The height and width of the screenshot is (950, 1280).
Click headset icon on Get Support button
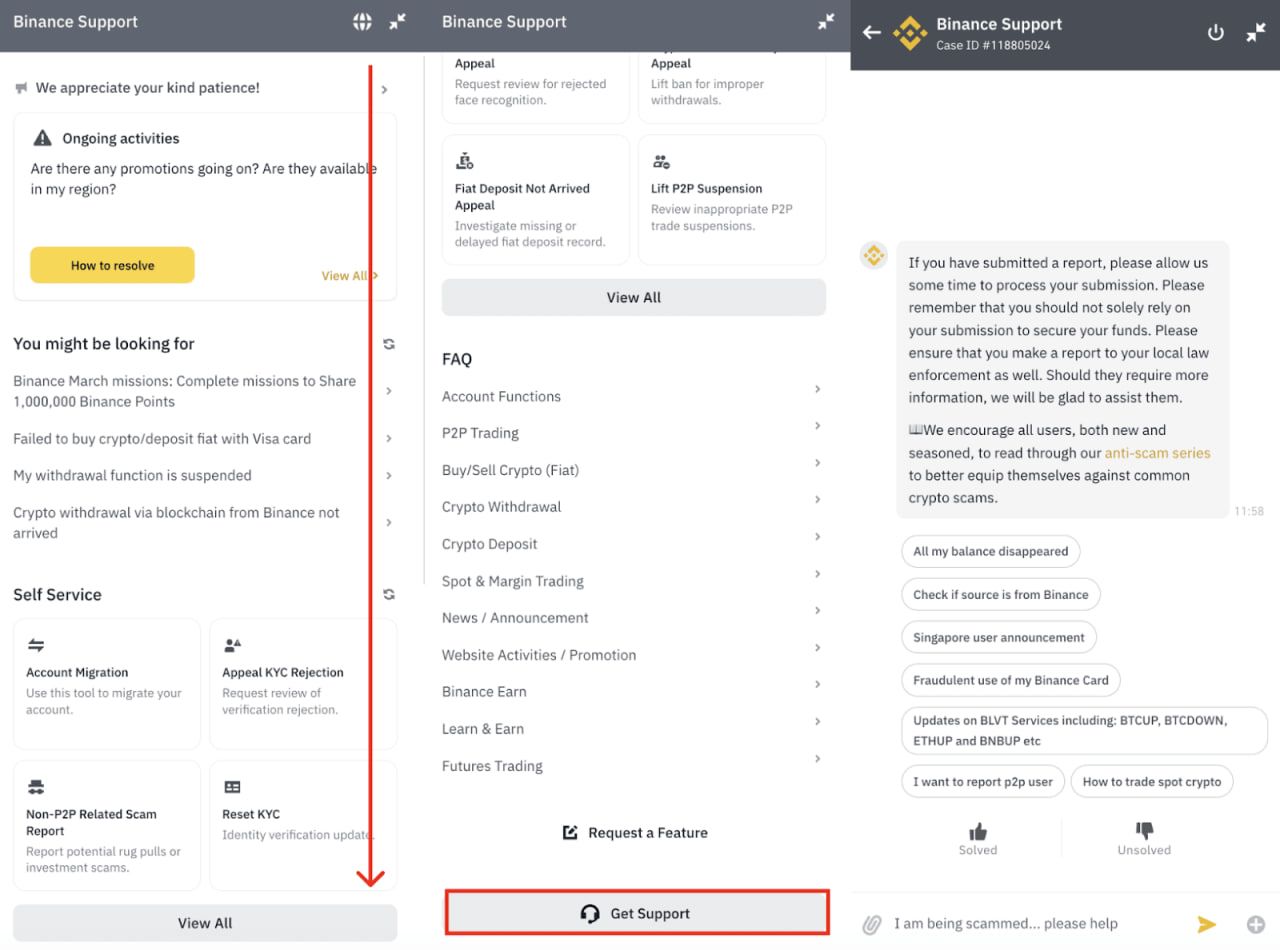(590, 913)
